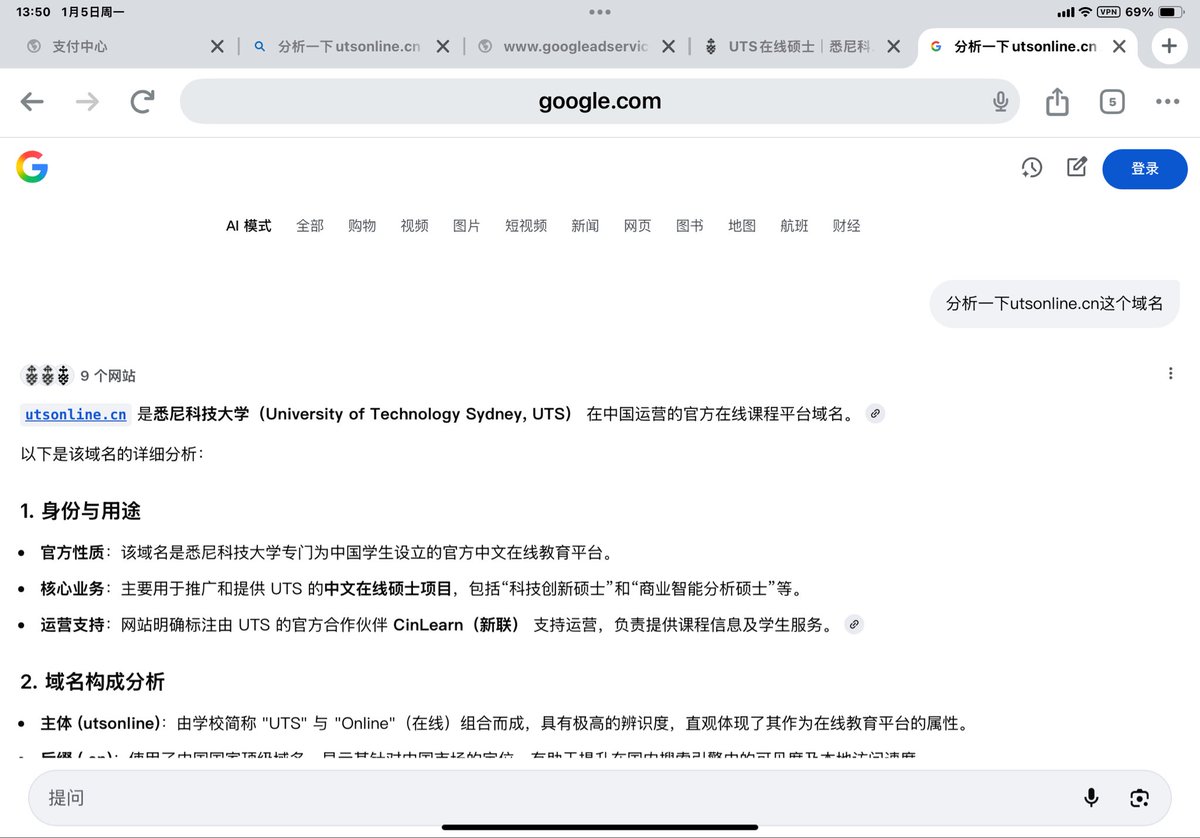Tap the battery indicator in status bar
This screenshot has height=838, width=1200.
point(1171,12)
